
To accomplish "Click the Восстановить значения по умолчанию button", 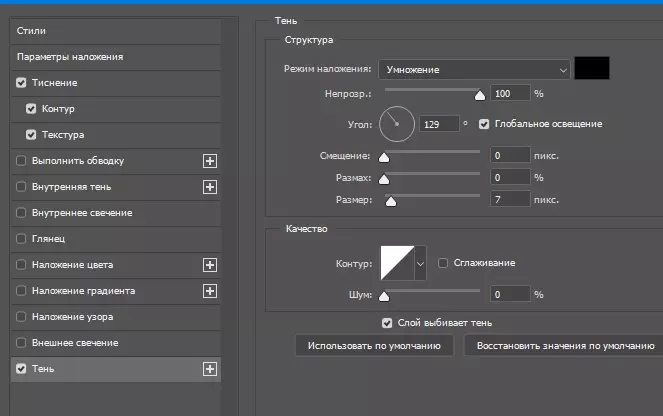I will point(559,345).
